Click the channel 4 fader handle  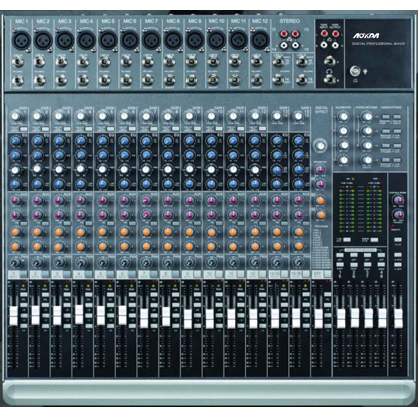tap(79, 314)
